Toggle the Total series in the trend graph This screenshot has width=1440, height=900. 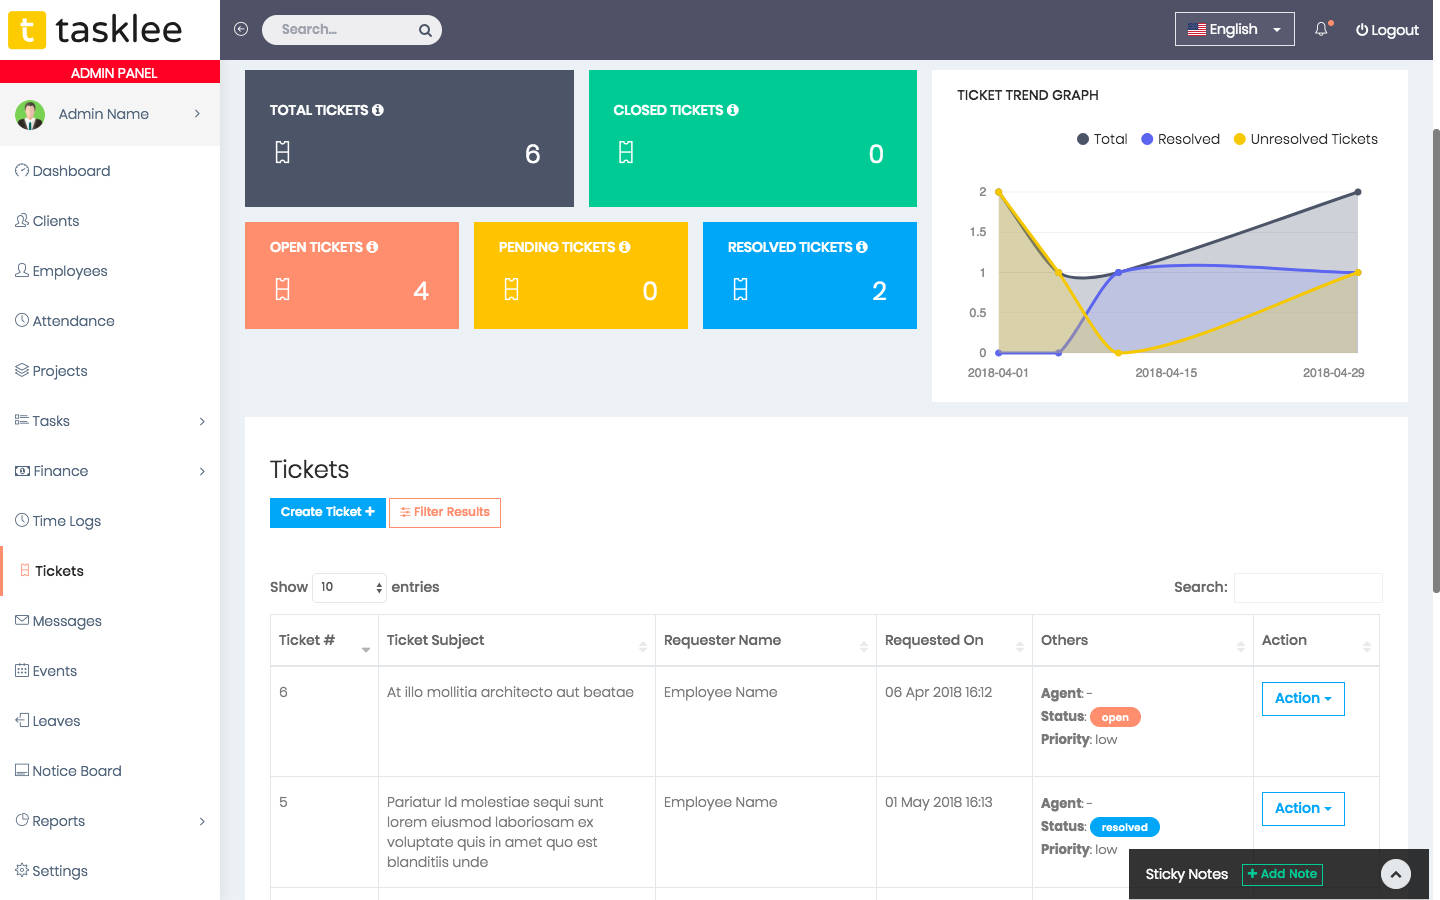[1101, 139]
